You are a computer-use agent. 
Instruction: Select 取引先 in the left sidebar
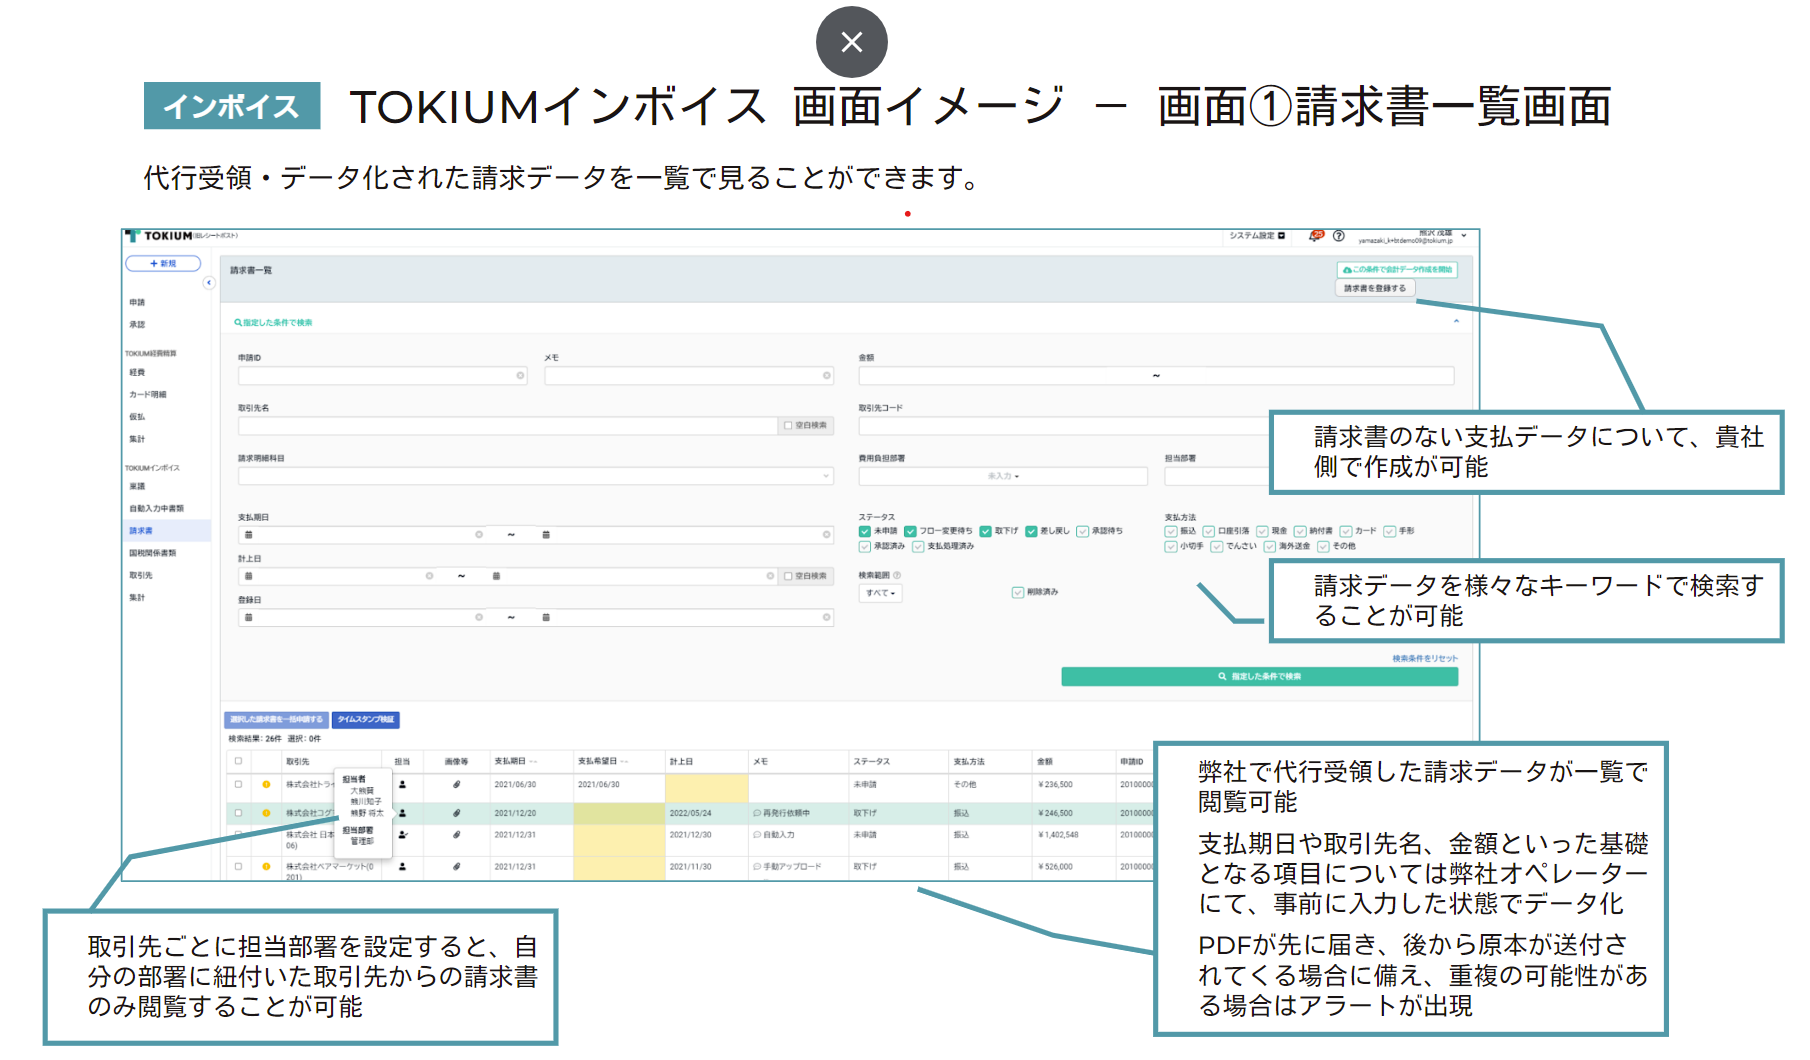tap(141, 575)
